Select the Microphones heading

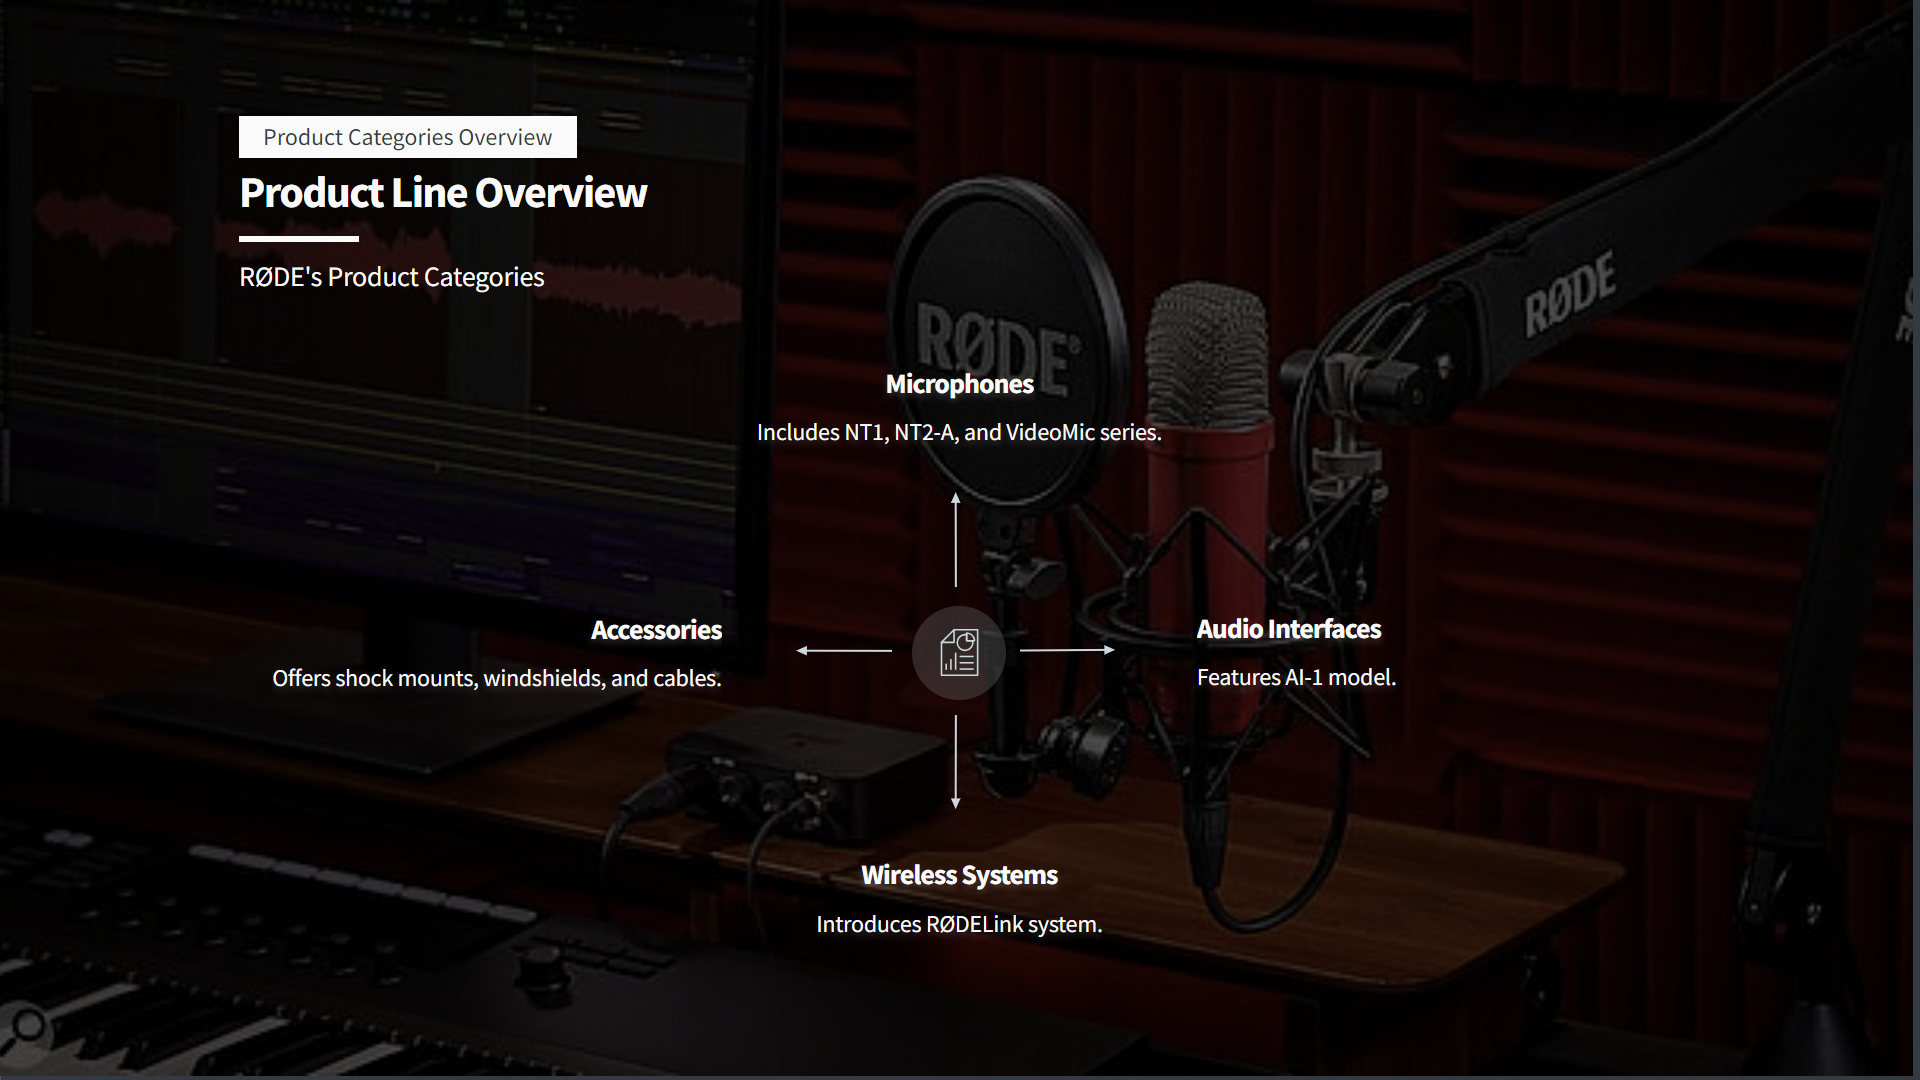pyautogui.click(x=959, y=384)
